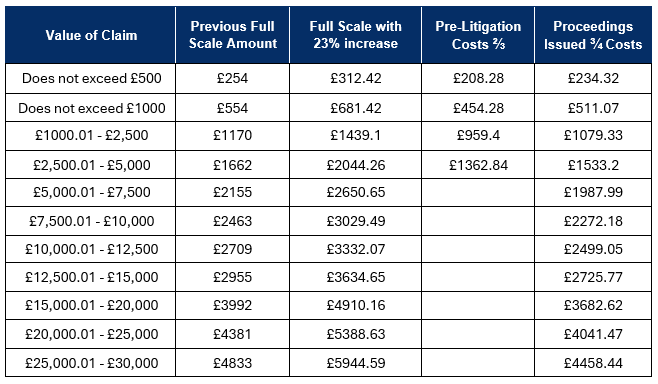This screenshot has width=658, height=384.
Task: Select the Does not exceed £500 cell
Action: (x=91, y=78)
